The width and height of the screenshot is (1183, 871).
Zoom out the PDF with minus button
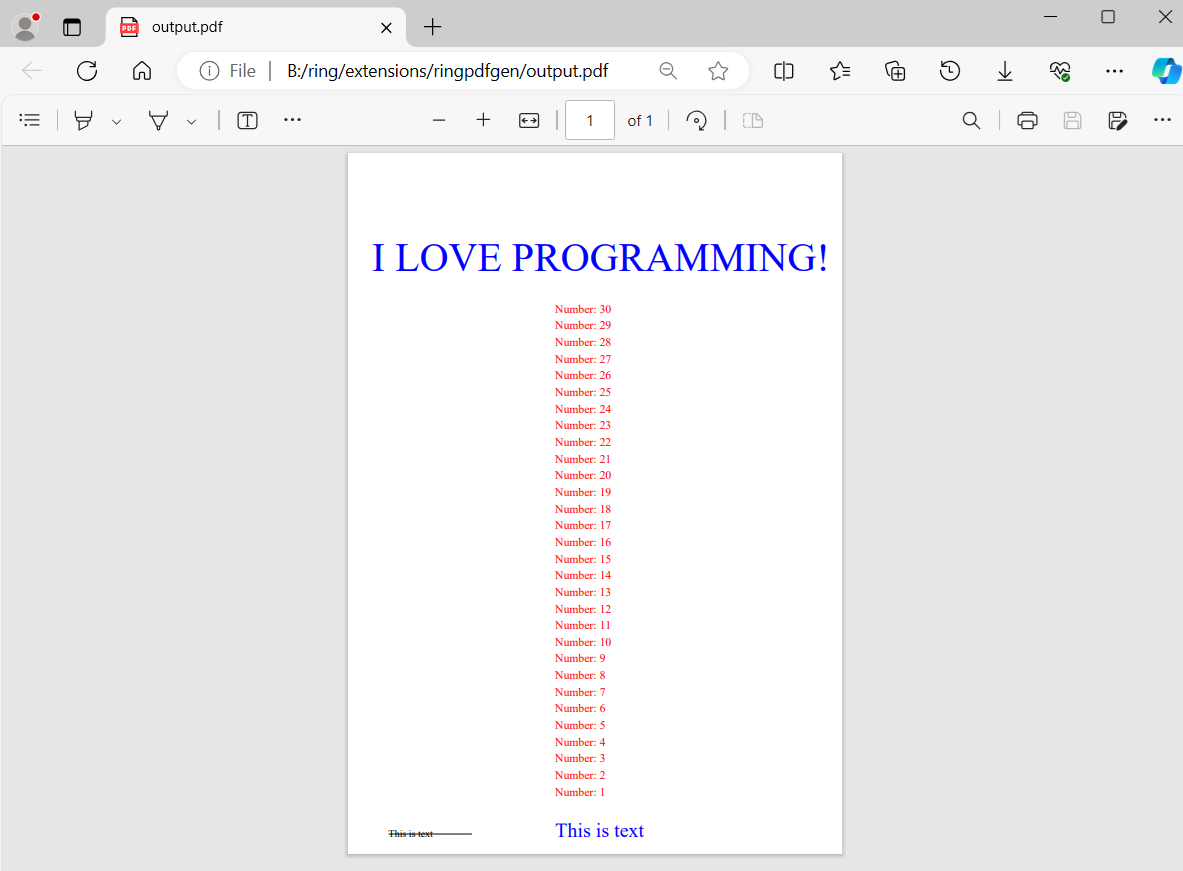pos(438,121)
